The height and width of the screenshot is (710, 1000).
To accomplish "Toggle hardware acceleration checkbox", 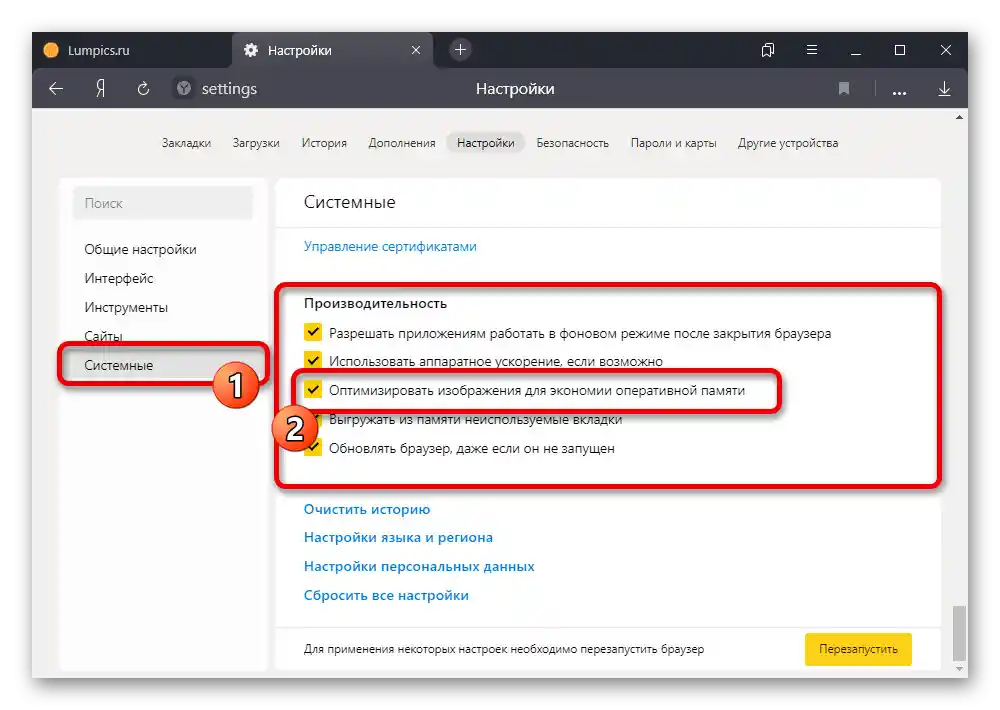I will (x=312, y=360).
